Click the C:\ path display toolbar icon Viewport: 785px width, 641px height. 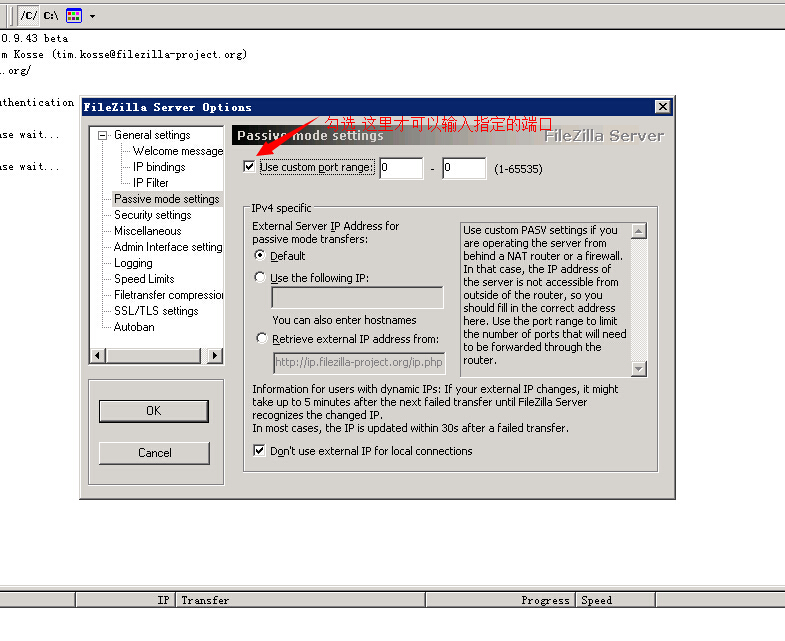pos(51,16)
